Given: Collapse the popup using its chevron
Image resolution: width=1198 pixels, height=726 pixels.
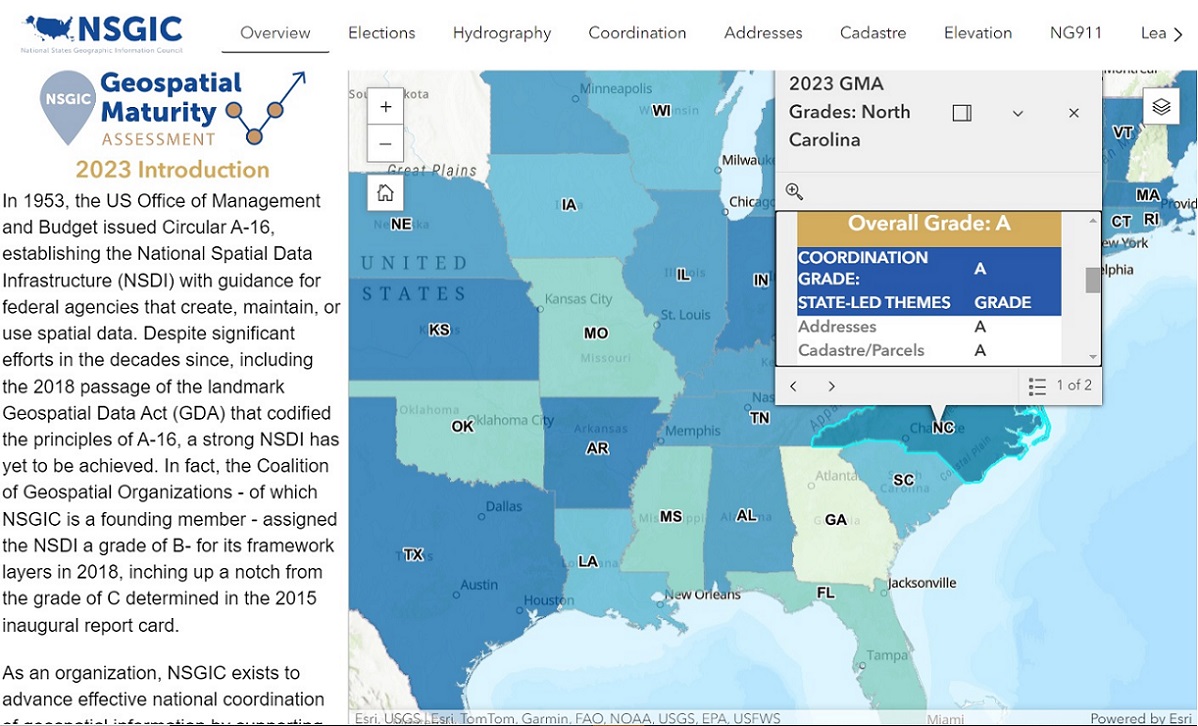Looking at the screenshot, I should 1018,113.
